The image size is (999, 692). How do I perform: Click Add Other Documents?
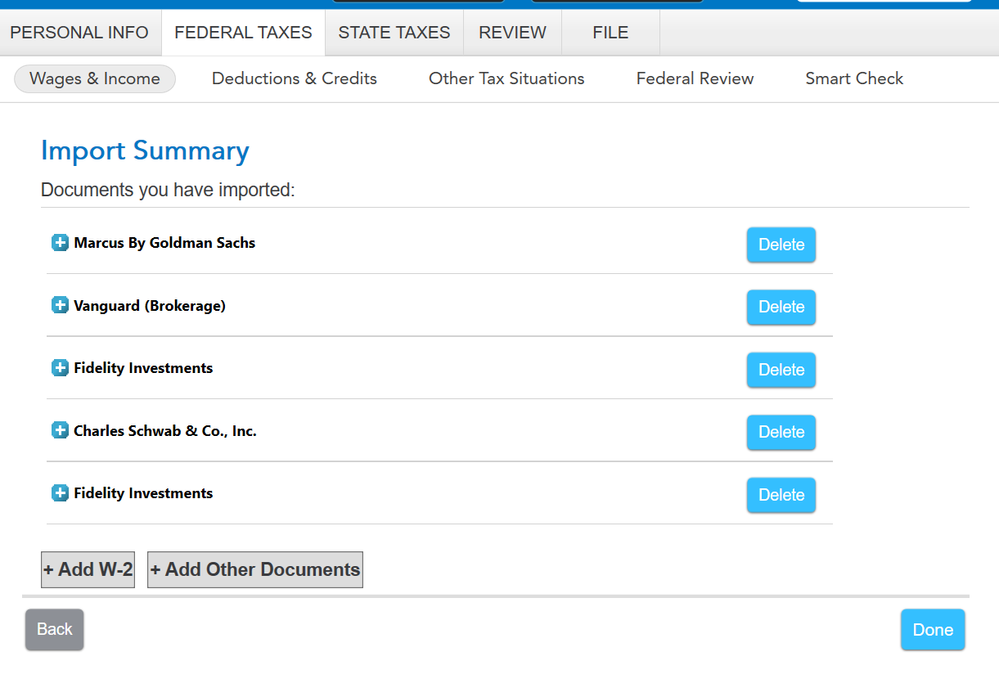point(255,570)
